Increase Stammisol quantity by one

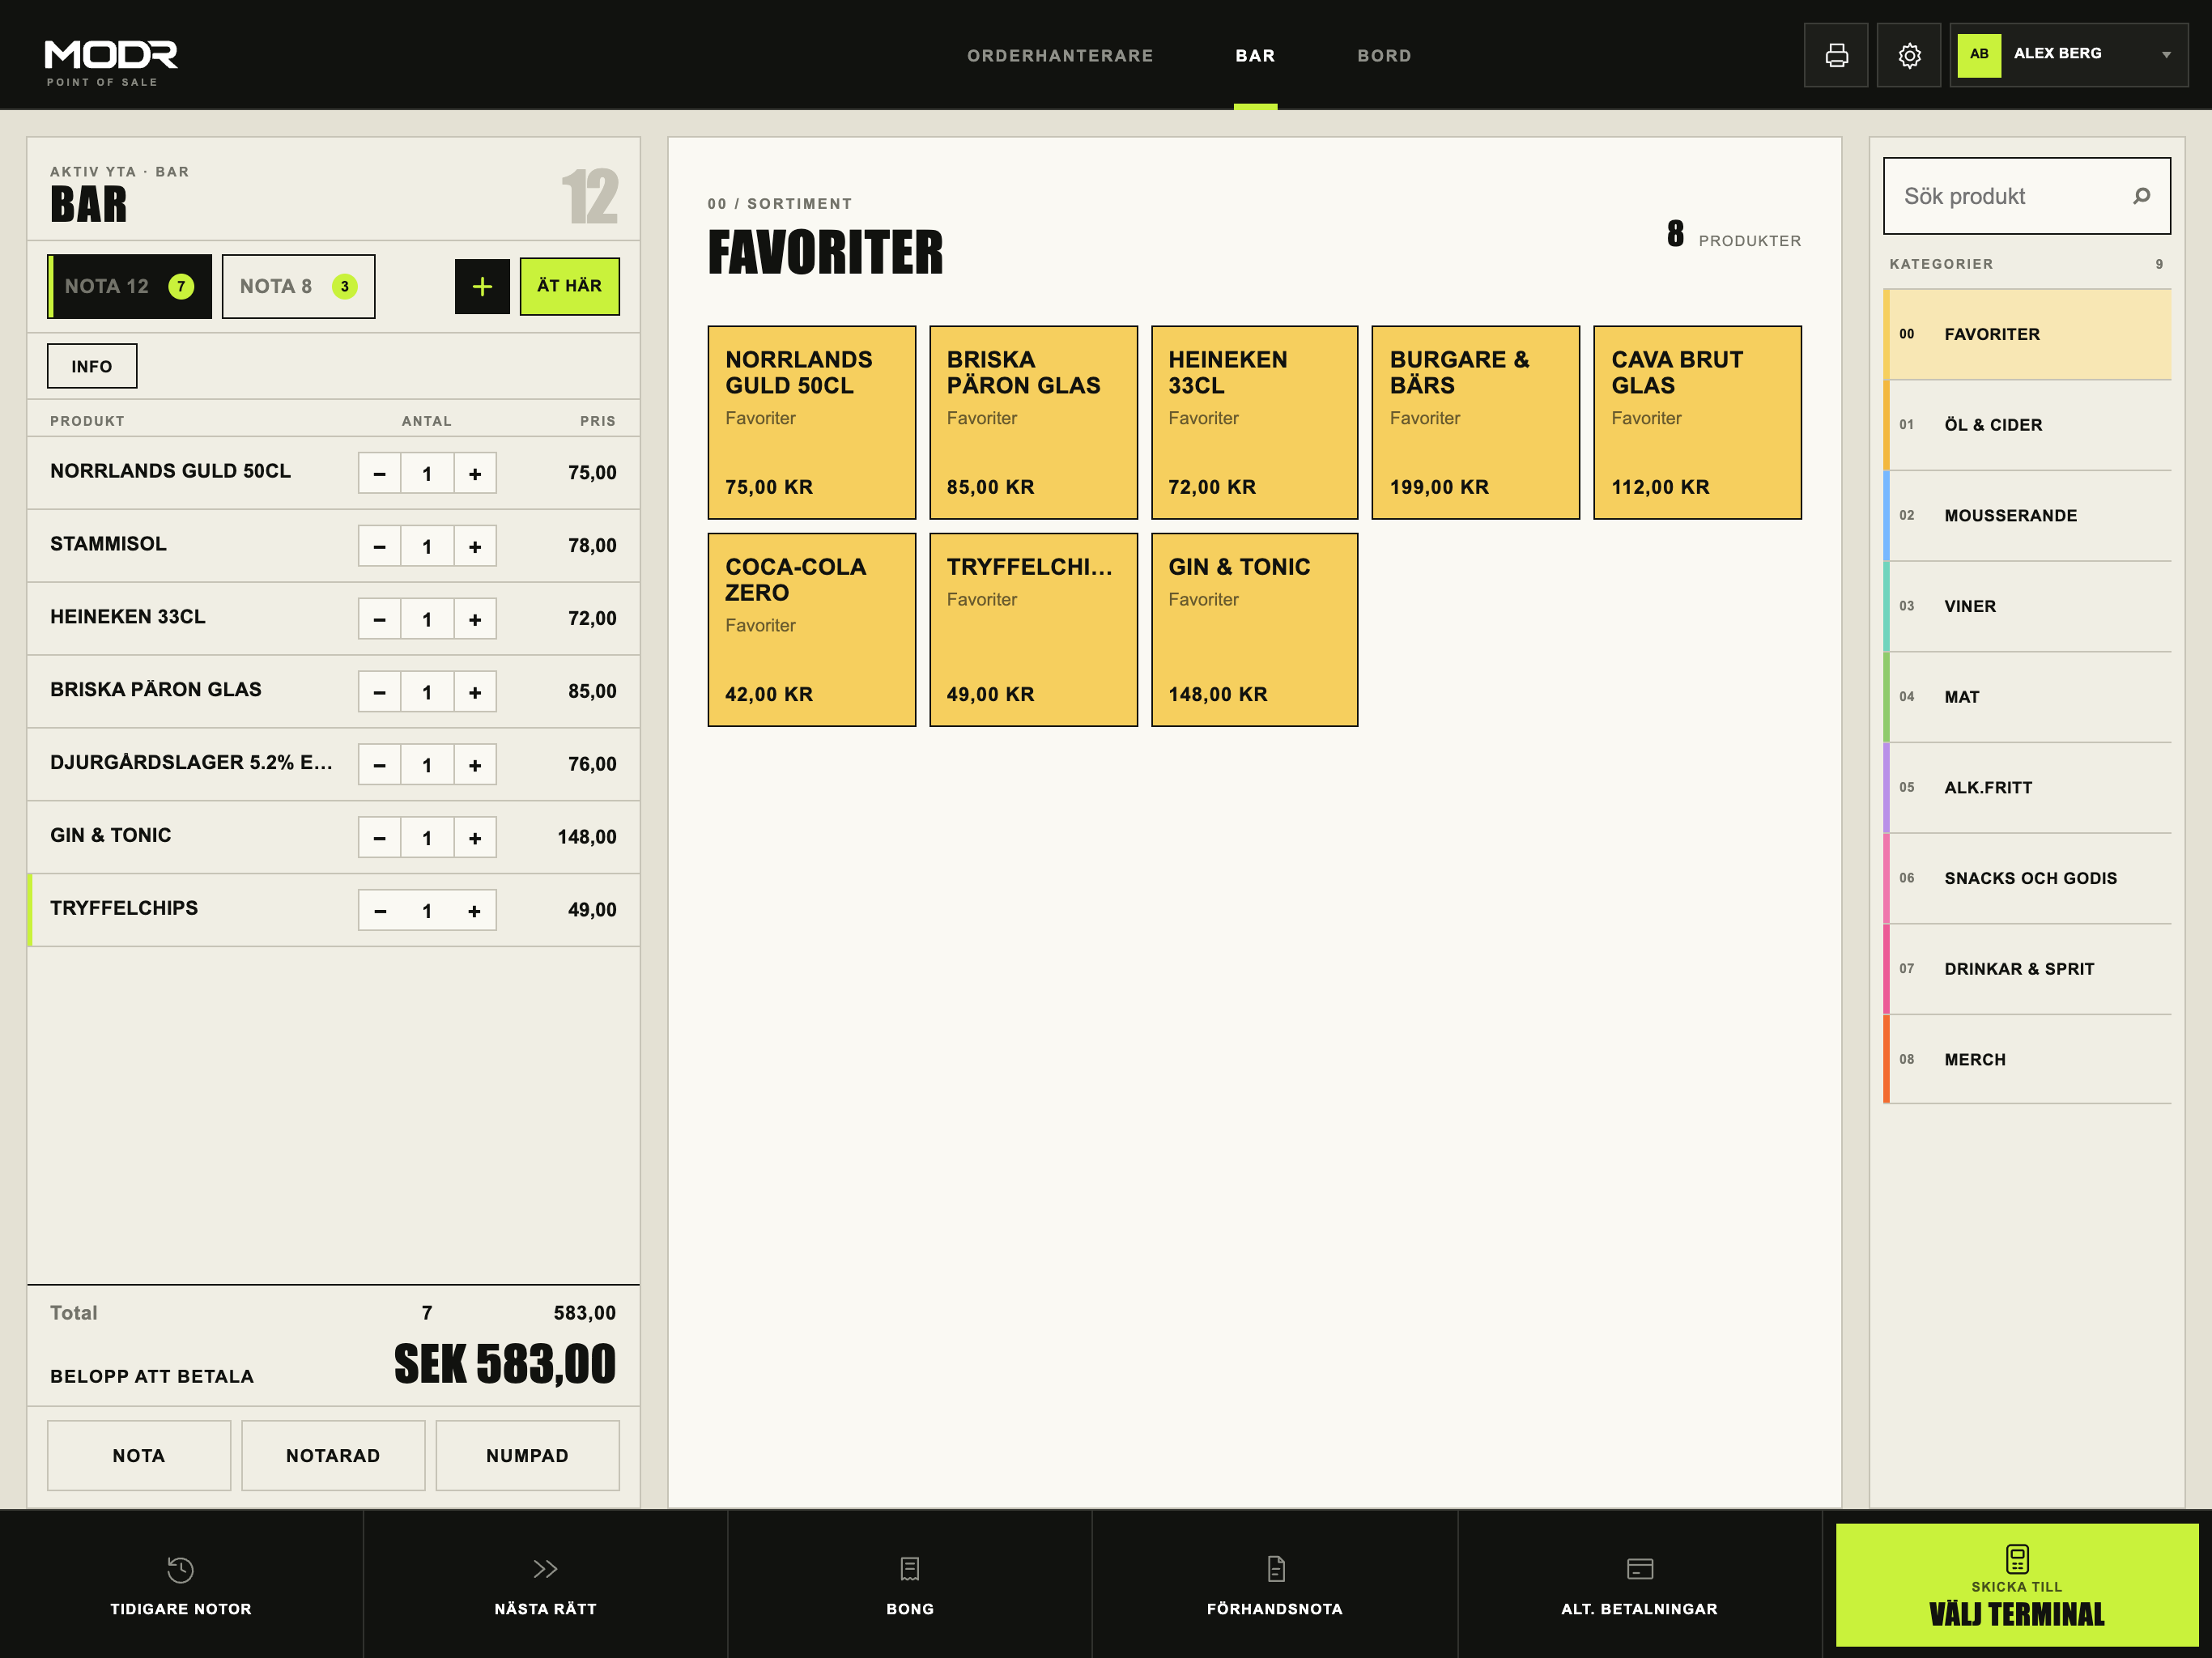tap(475, 546)
